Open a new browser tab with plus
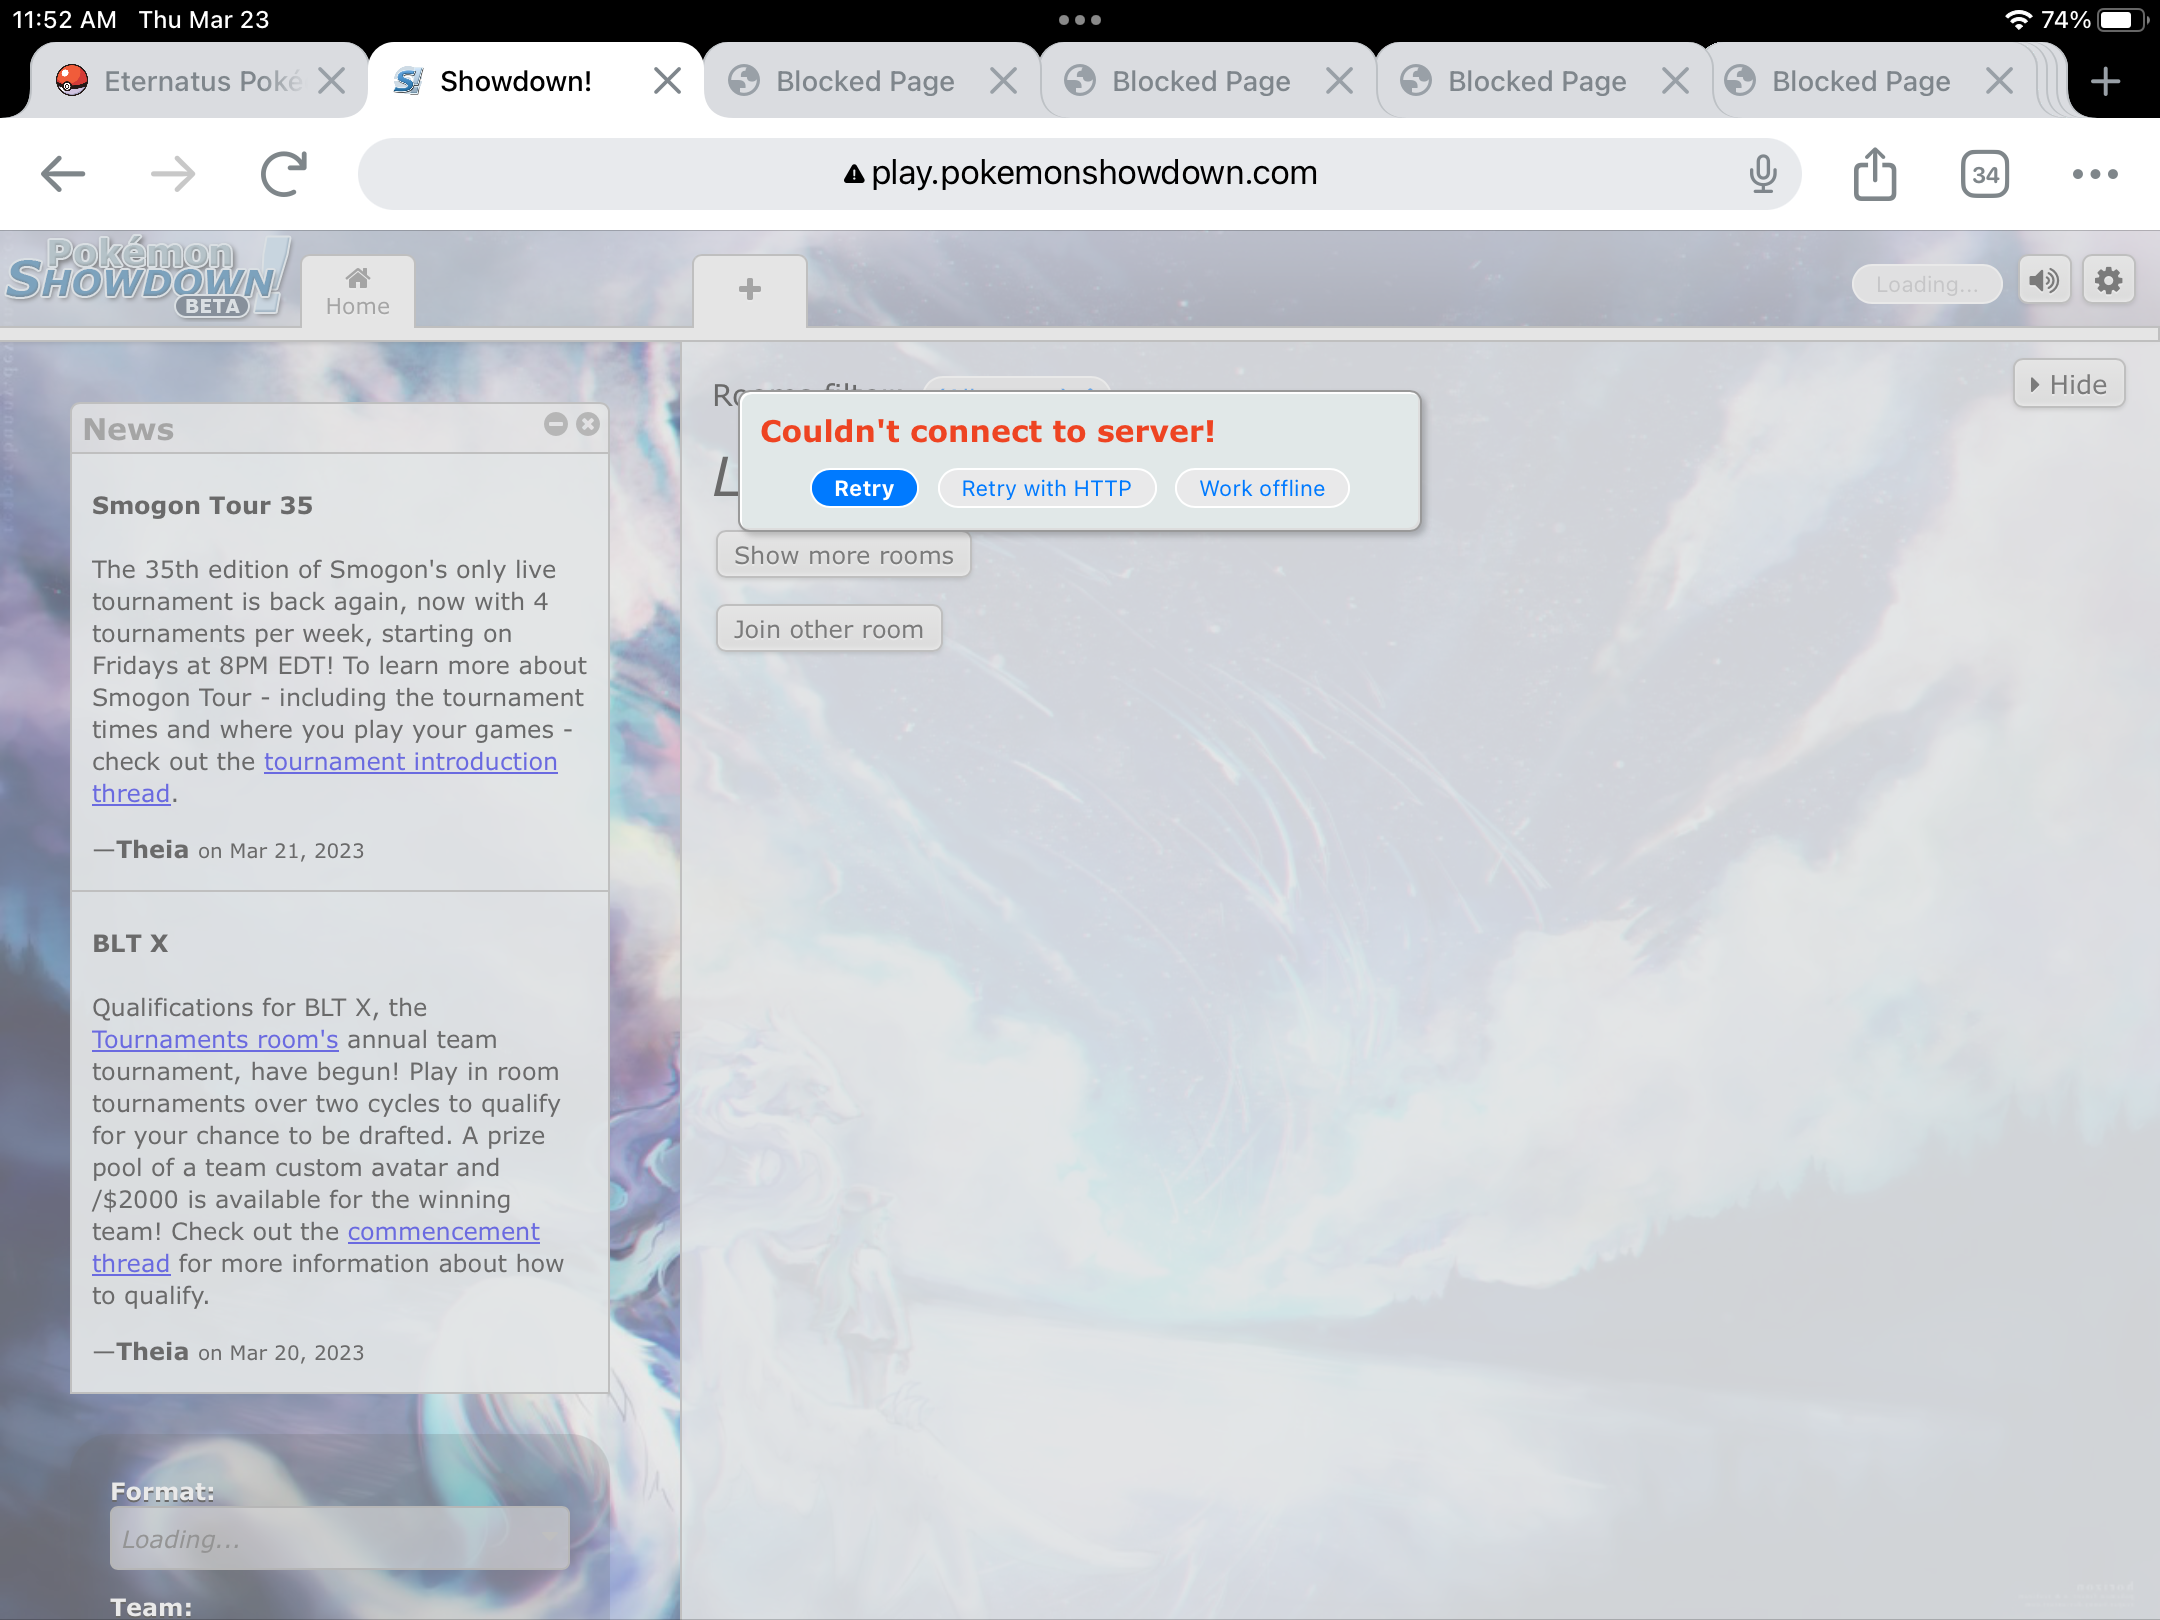Screen dimensions: 2160x1620 2105,81
